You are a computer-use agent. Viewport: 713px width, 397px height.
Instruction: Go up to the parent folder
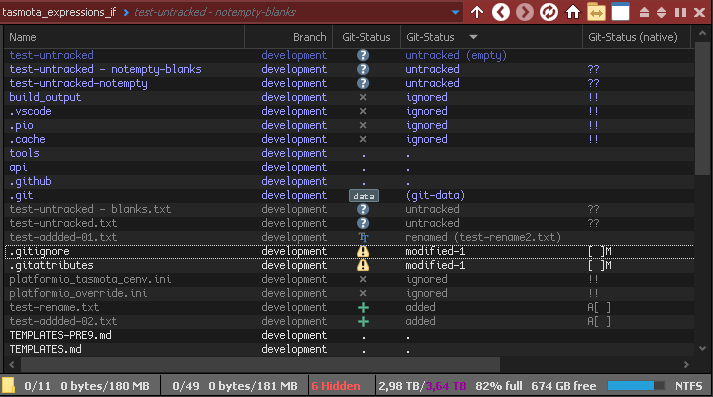pyautogui.click(x=477, y=12)
